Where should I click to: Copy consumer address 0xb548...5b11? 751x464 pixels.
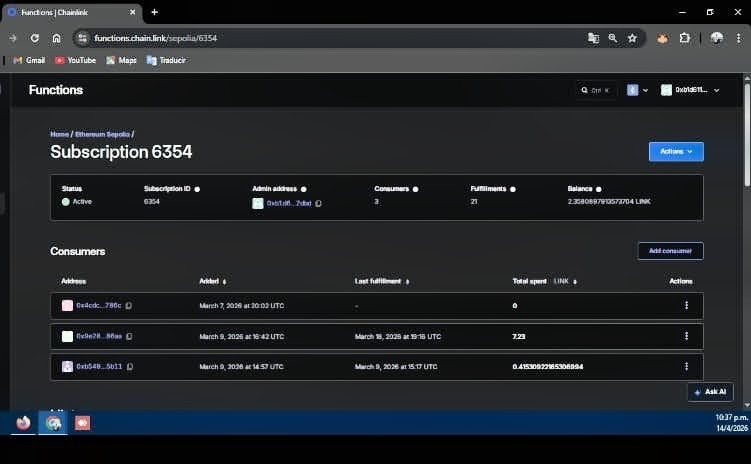coord(130,366)
